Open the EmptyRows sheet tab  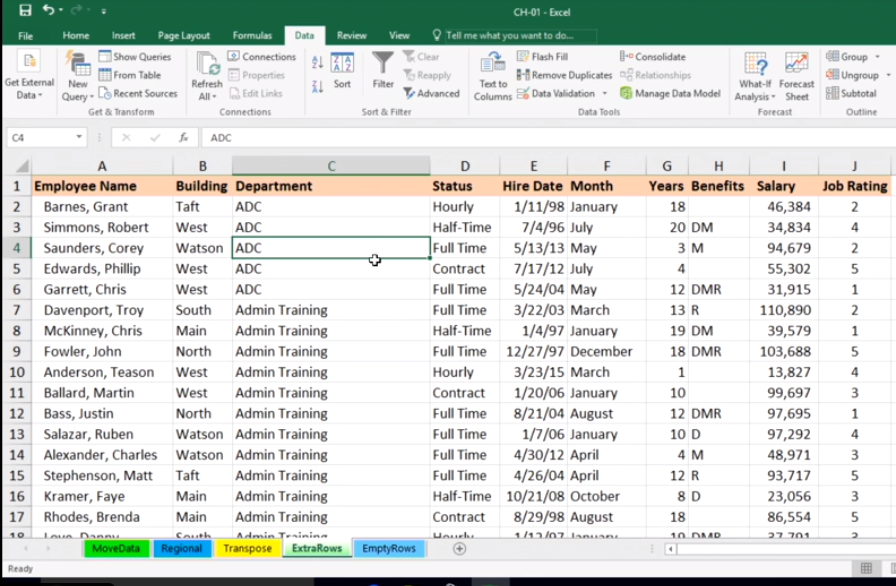click(389, 548)
